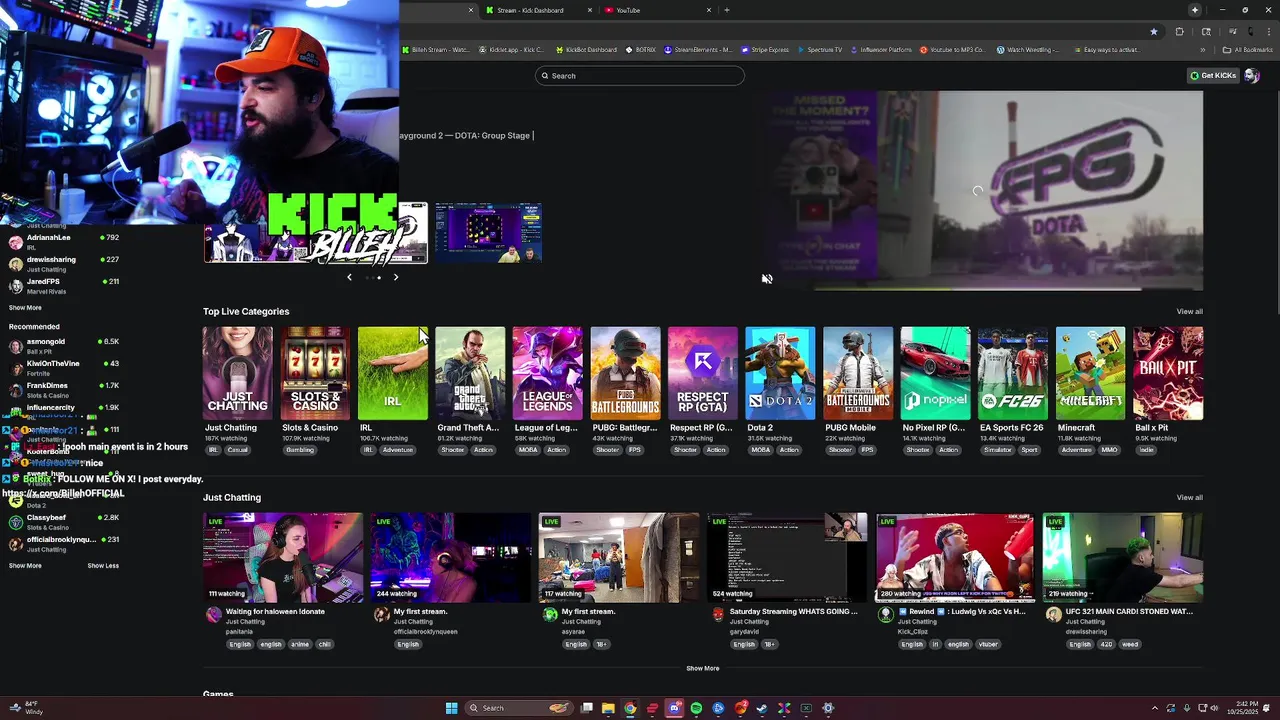Open the 'UFC 321 MAIN CARD' stream thumbnail
The height and width of the screenshot is (720, 1280).
(x=1123, y=558)
